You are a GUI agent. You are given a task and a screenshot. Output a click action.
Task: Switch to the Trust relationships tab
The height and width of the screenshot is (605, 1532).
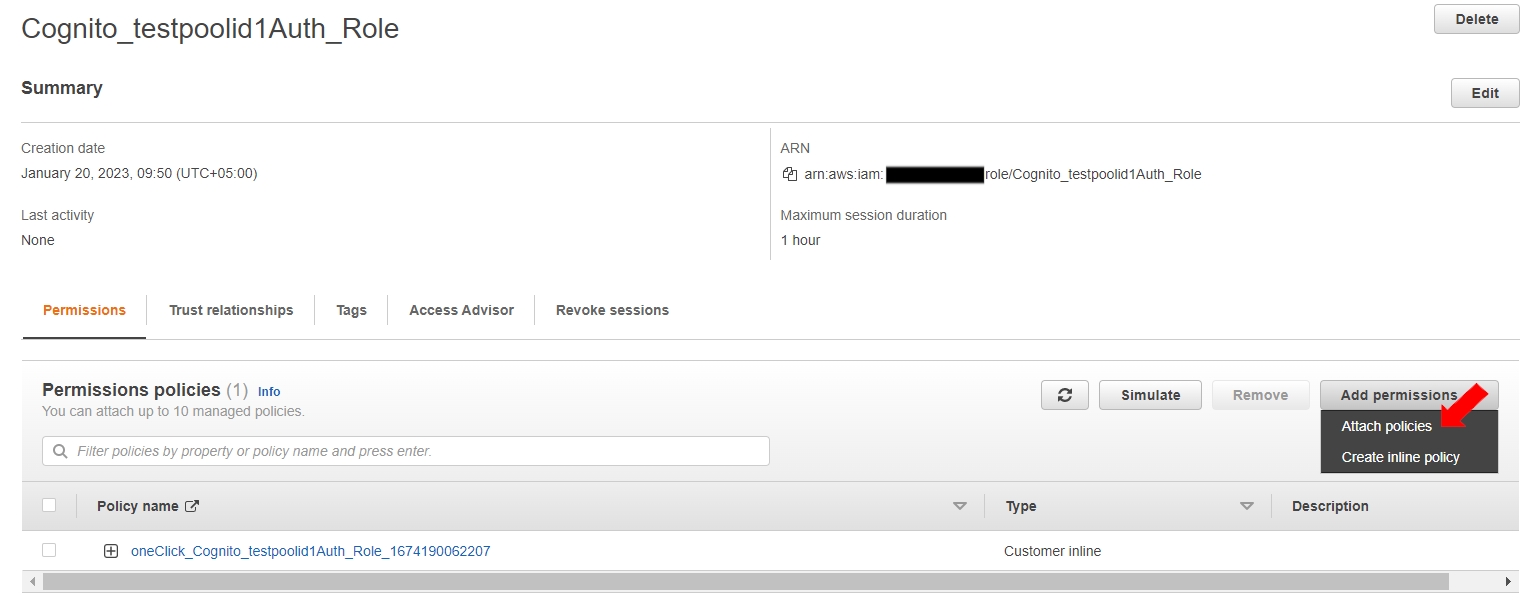click(x=231, y=310)
